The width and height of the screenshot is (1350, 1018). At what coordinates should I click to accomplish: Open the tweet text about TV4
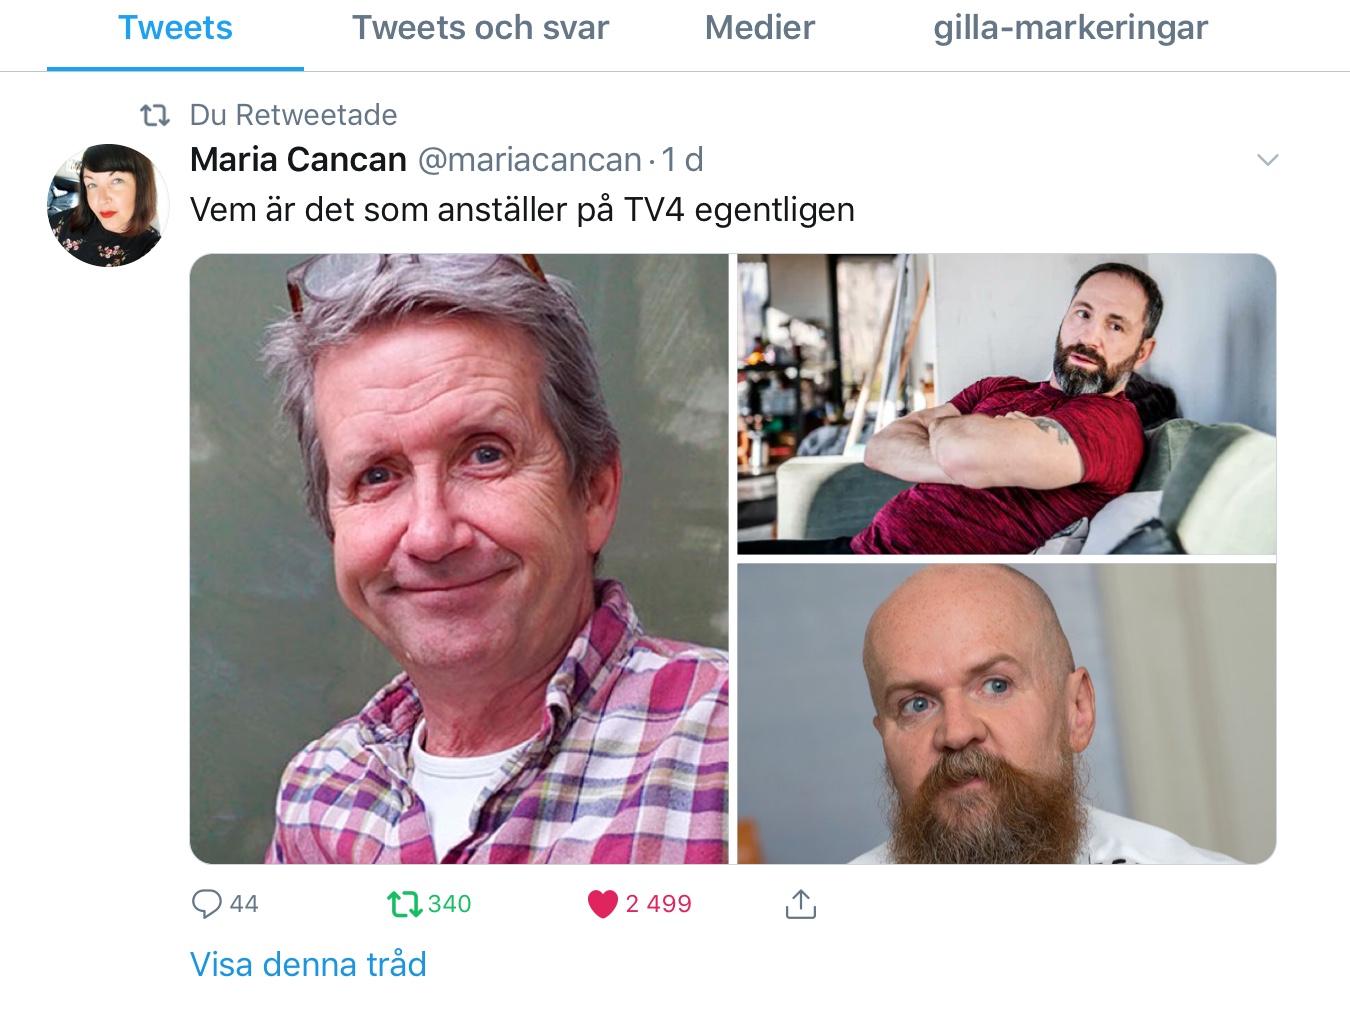(522, 210)
